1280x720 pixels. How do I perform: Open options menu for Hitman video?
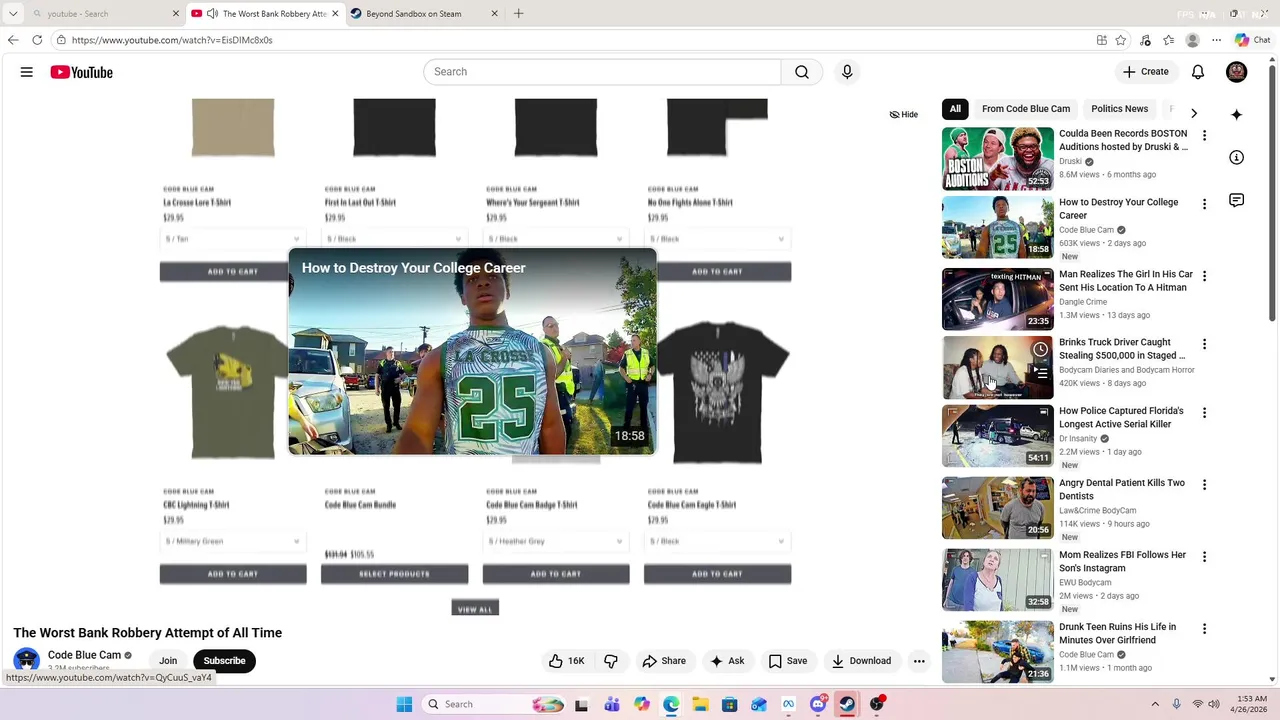1204,276
